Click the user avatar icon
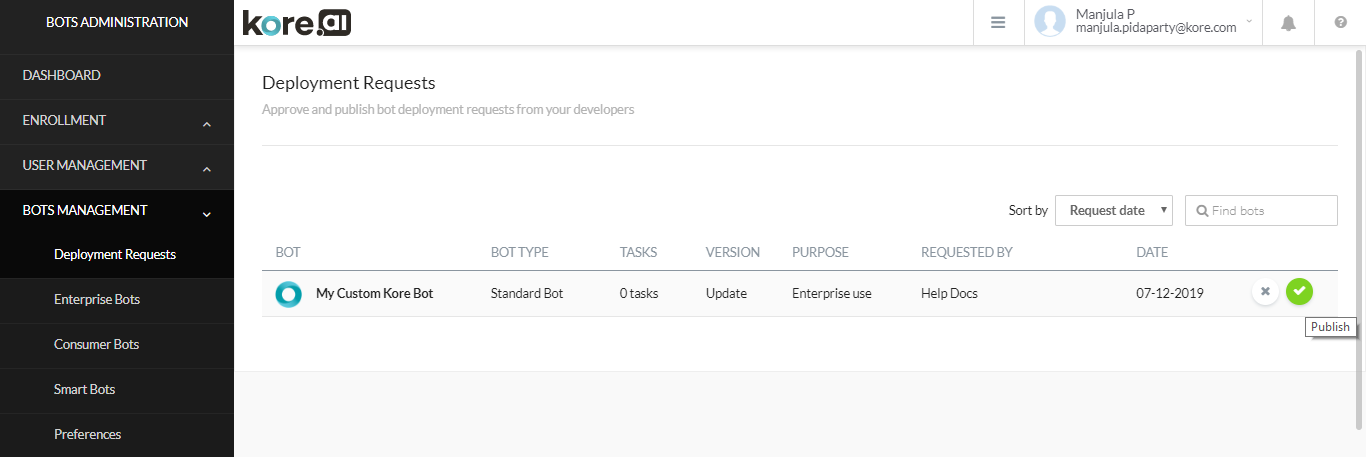This screenshot has width=1366, height=457. pos(1050,21)
